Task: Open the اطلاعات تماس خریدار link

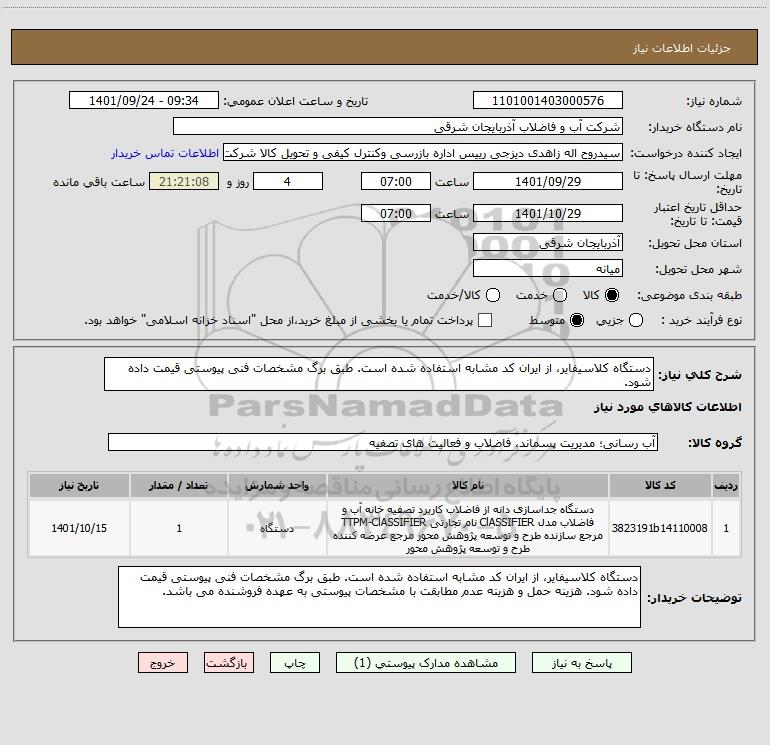Action: click(165, 153)
